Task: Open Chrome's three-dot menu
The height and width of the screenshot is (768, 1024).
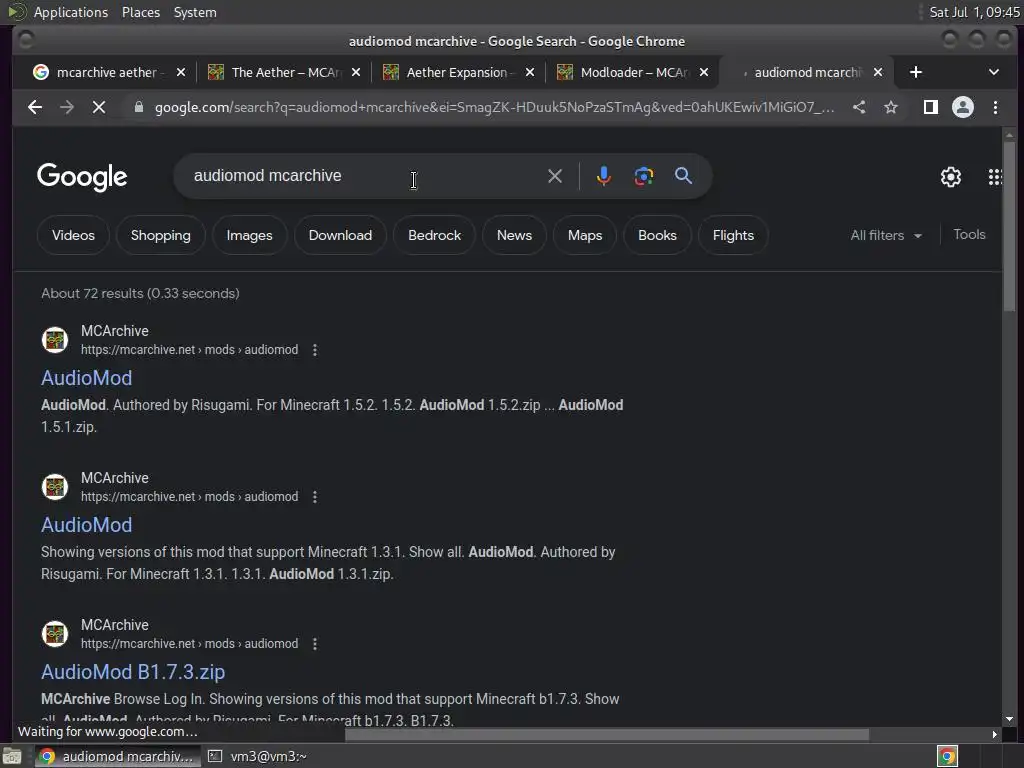Action: [995, 107]
